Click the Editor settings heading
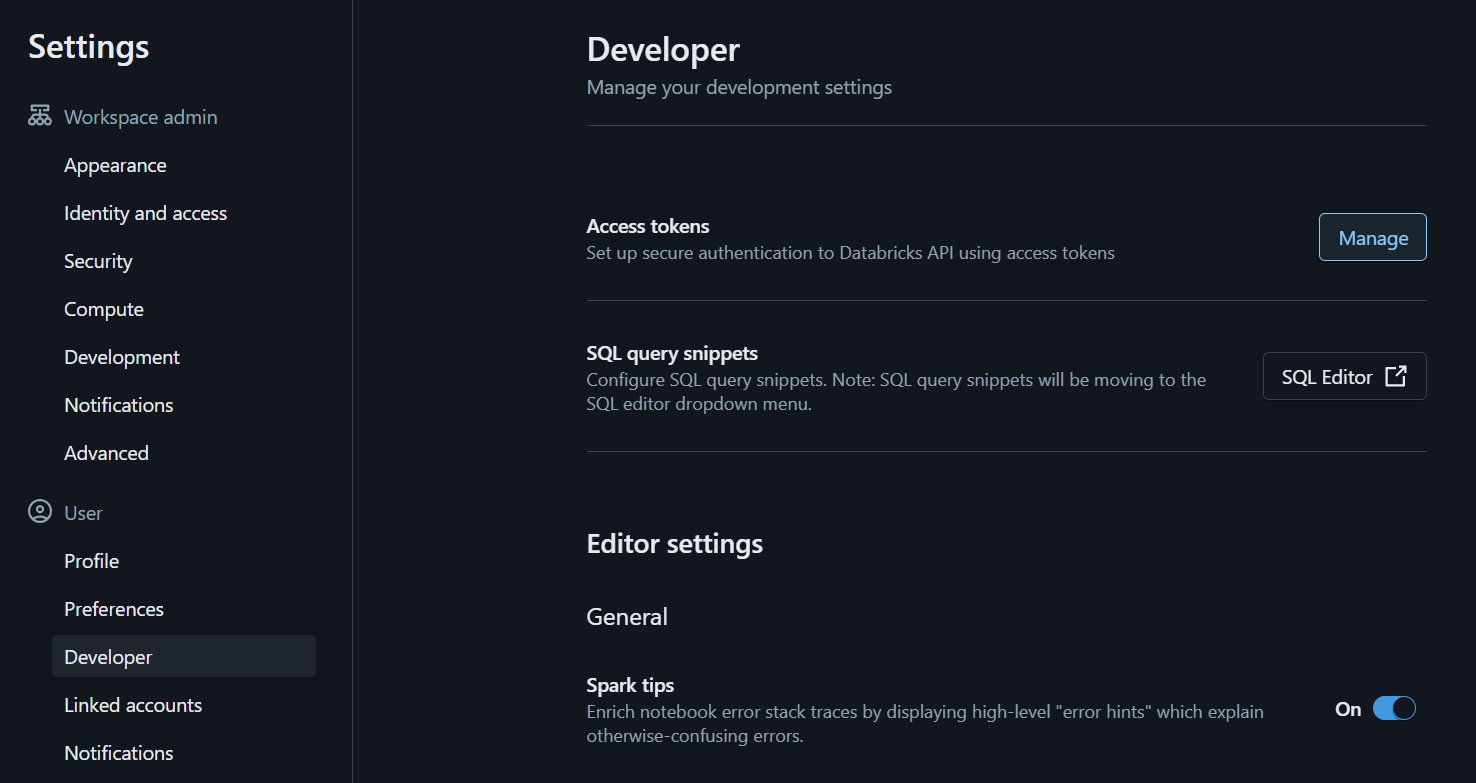1476x783 pixels. (675, 543)
